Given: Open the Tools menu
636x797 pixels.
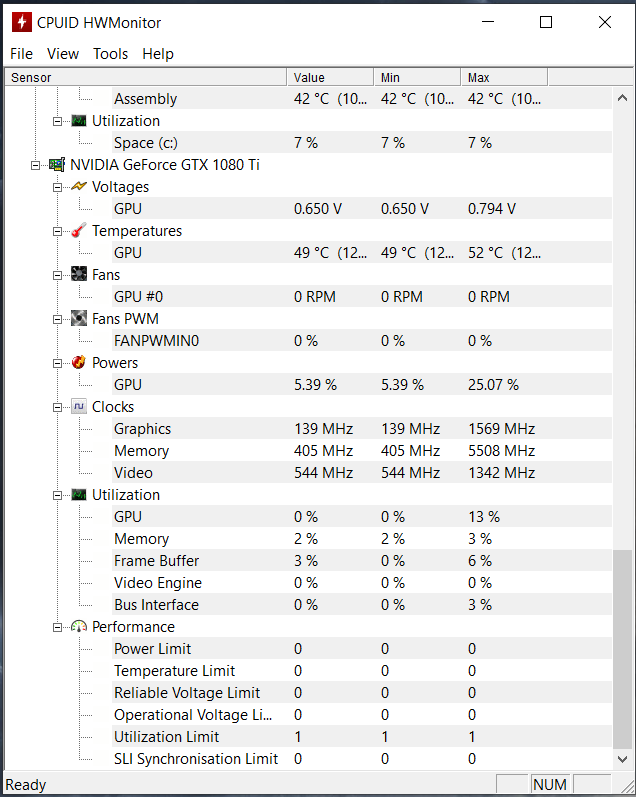Looking at the screenshot, I should (111, 54).
